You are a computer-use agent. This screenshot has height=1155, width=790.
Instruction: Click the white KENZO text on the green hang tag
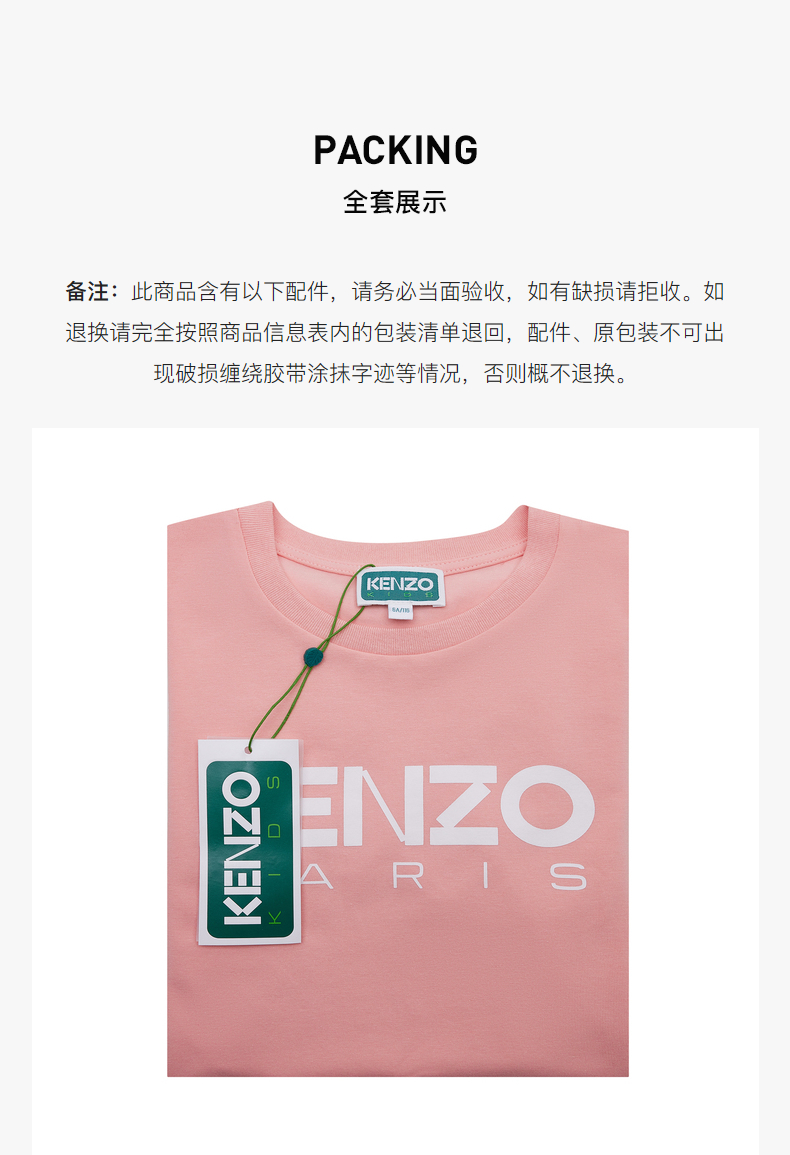[x=242, y=848]
